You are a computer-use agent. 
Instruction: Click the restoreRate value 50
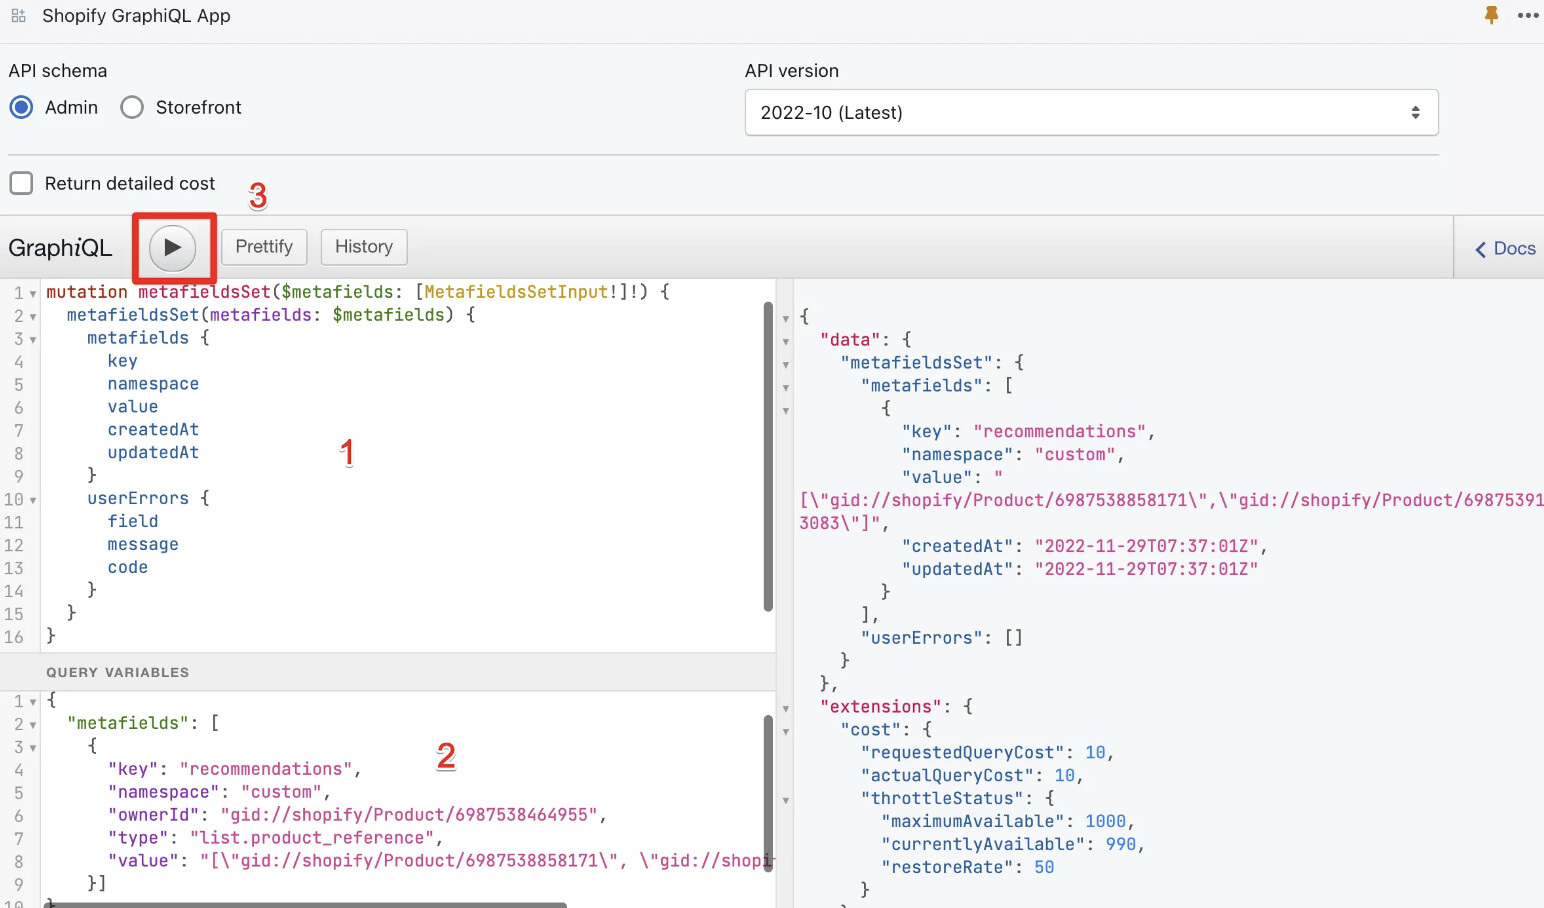click(1044, 867)
